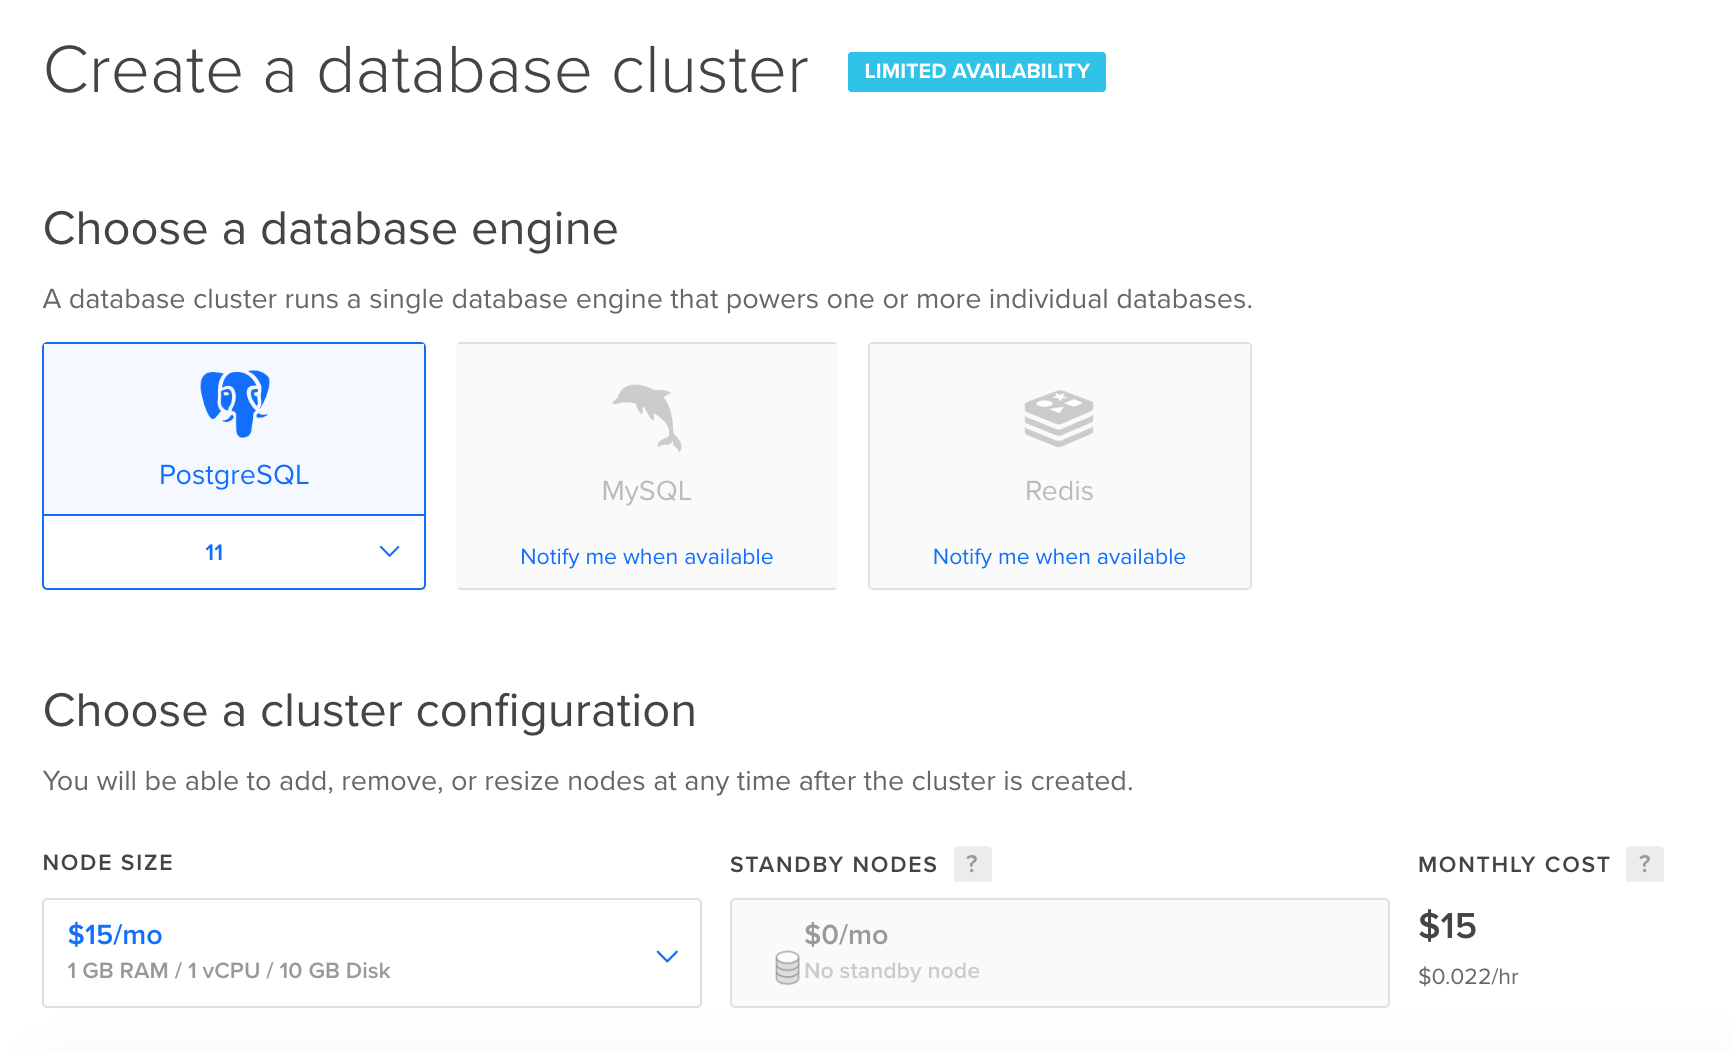
Task: Click MySQL Notify me when available link
Action: point(647,557)
